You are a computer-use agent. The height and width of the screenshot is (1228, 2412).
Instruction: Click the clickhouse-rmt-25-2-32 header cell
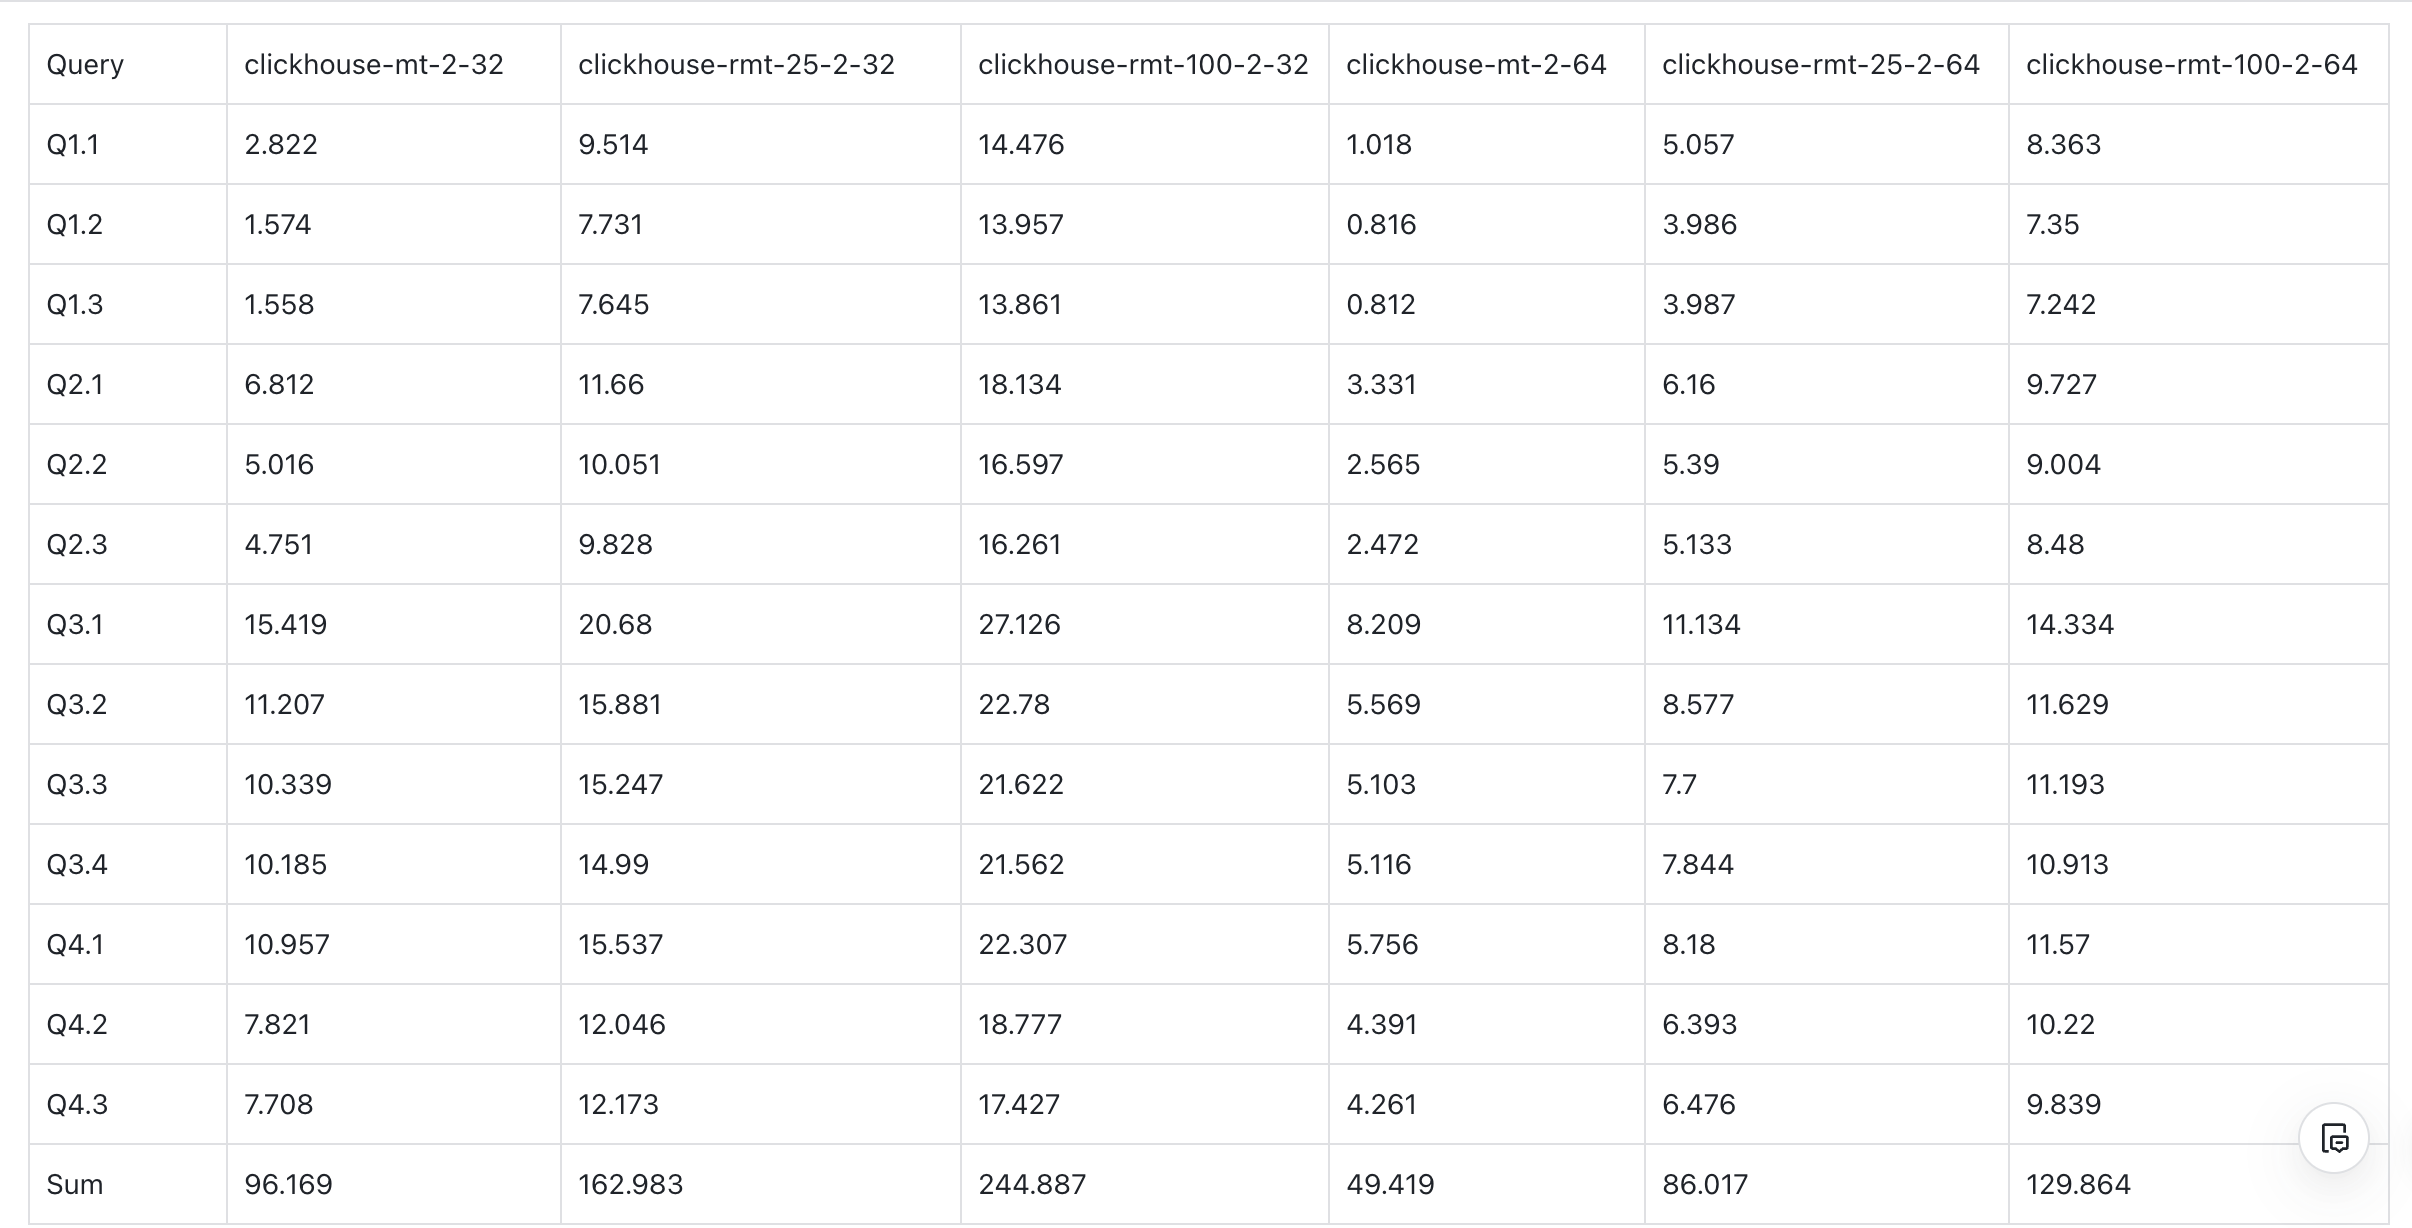coord(736,65)
